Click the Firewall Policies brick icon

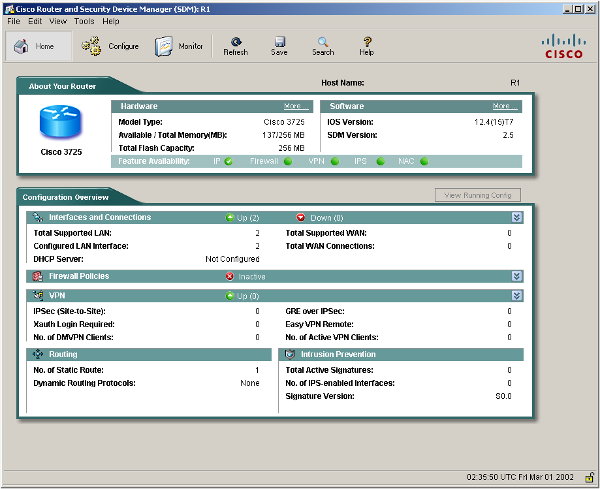point(38,276)
